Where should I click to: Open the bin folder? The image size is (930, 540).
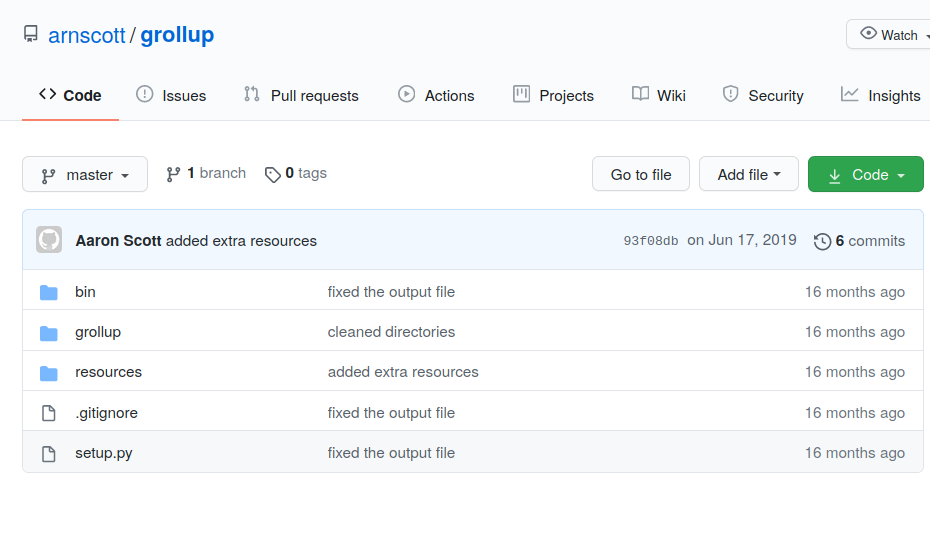[x=85, y=292]
